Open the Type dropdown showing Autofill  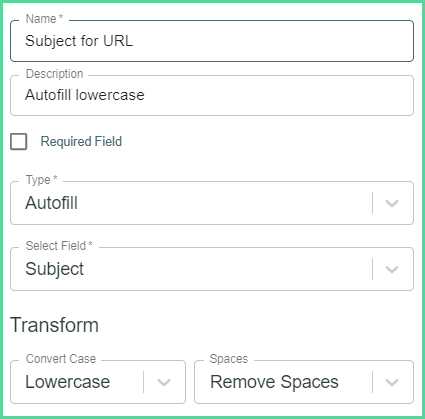click(x=212, y=203)
